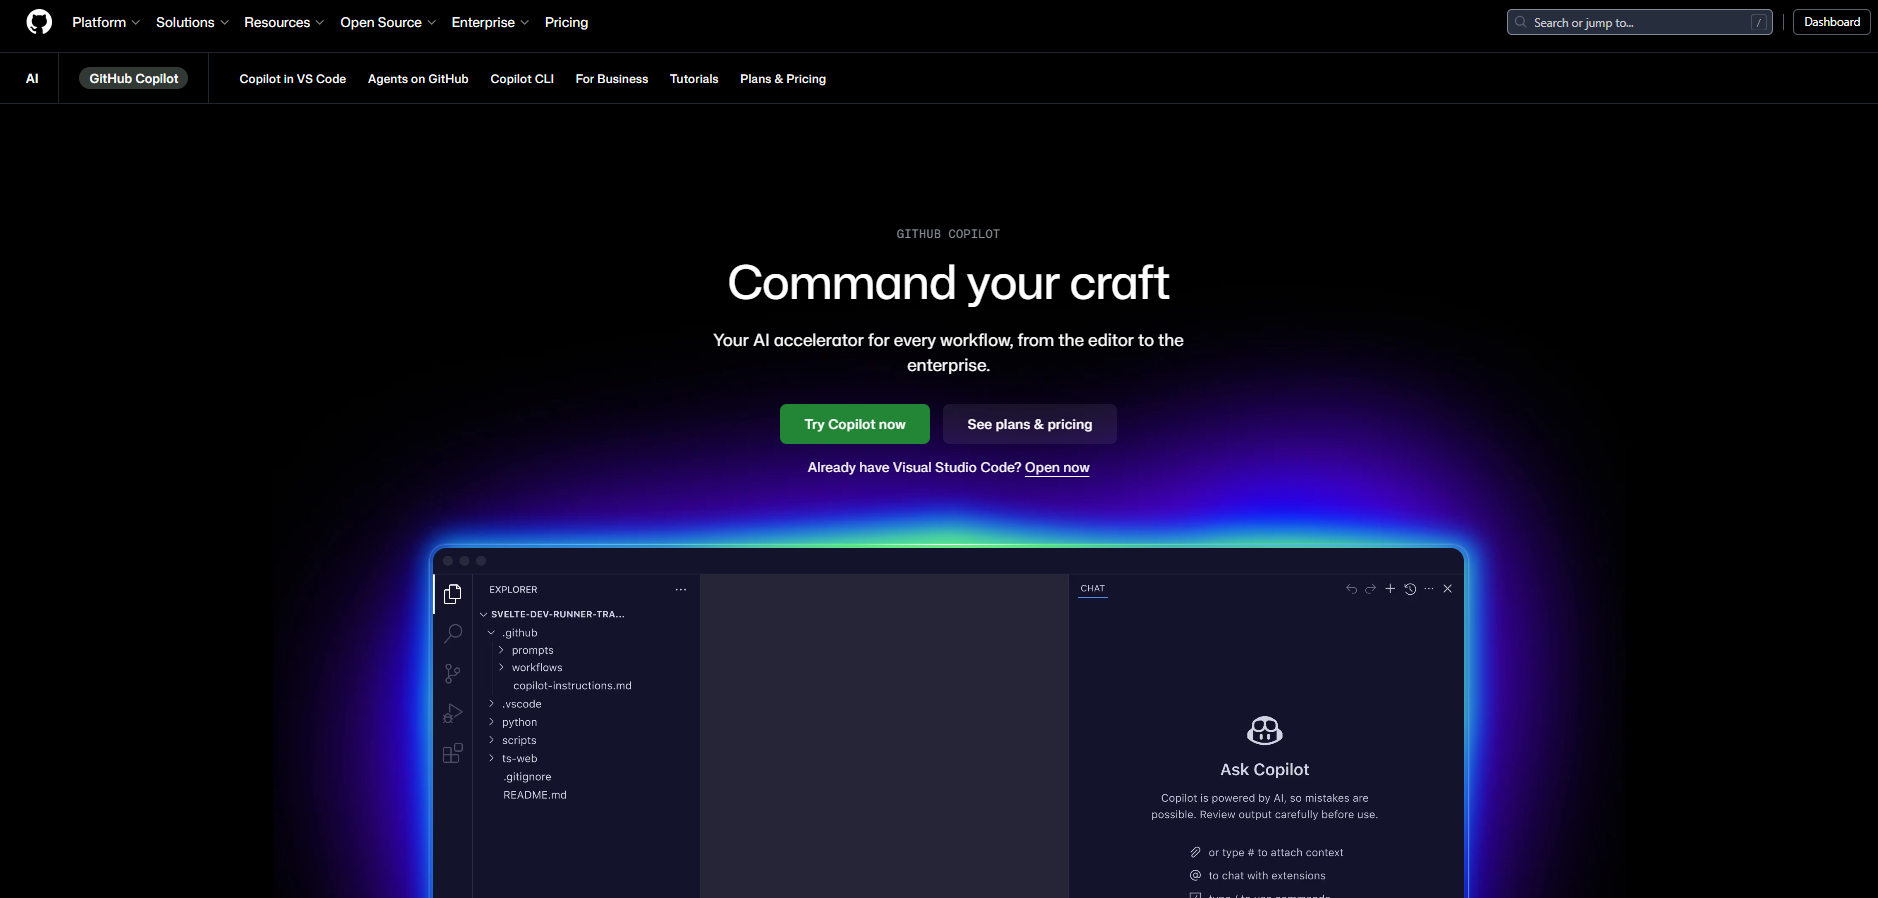Click the 'or type # to attach context' hint

click(x=1276, y=853)
